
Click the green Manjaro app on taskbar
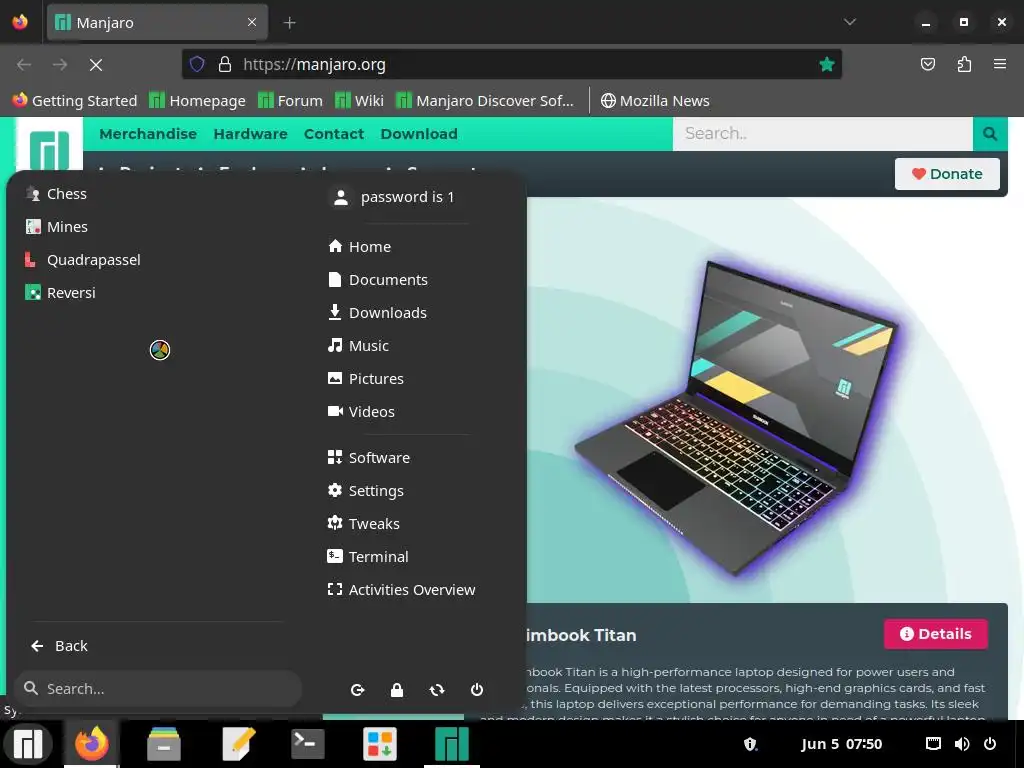[x=452, y=744]
